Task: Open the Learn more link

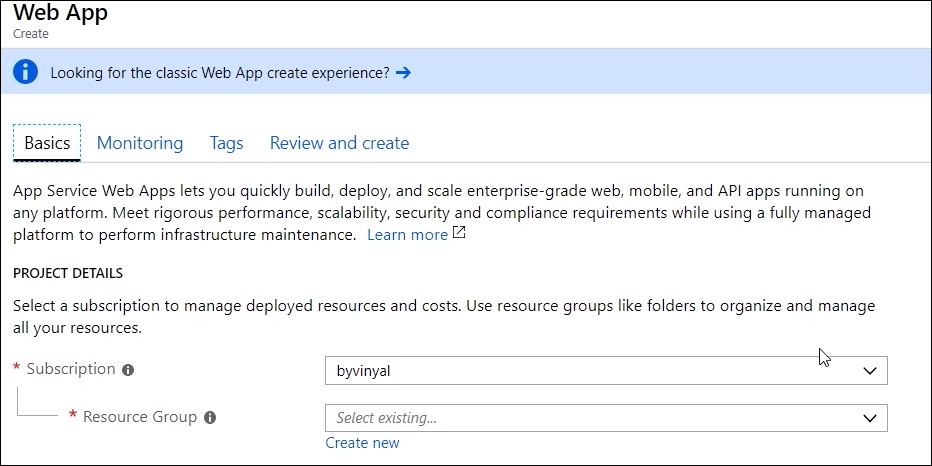Action: click(x=407, y=234)
